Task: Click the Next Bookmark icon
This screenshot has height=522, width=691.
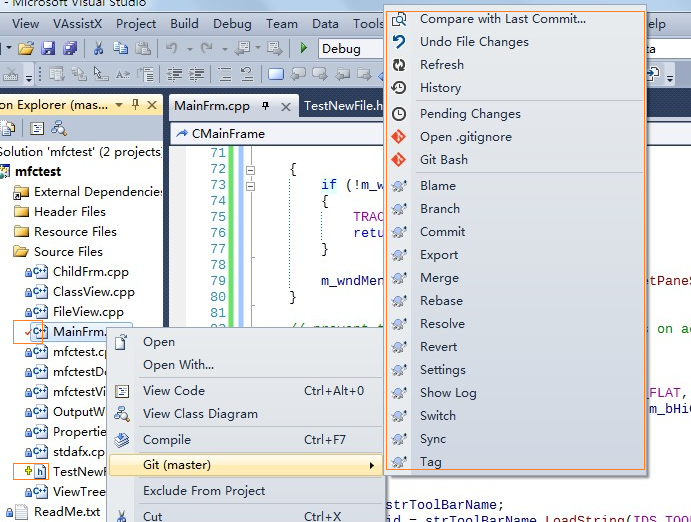Action: 320,74
